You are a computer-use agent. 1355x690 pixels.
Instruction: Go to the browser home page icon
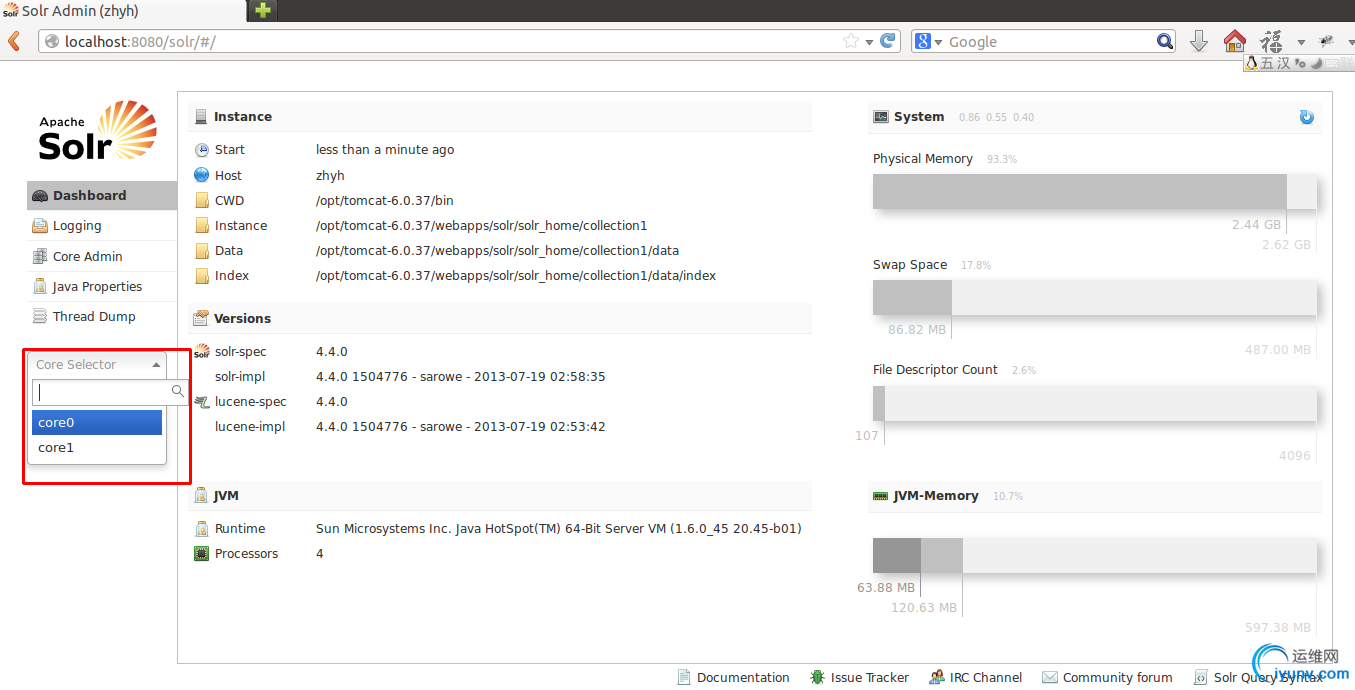(1235, 41)
